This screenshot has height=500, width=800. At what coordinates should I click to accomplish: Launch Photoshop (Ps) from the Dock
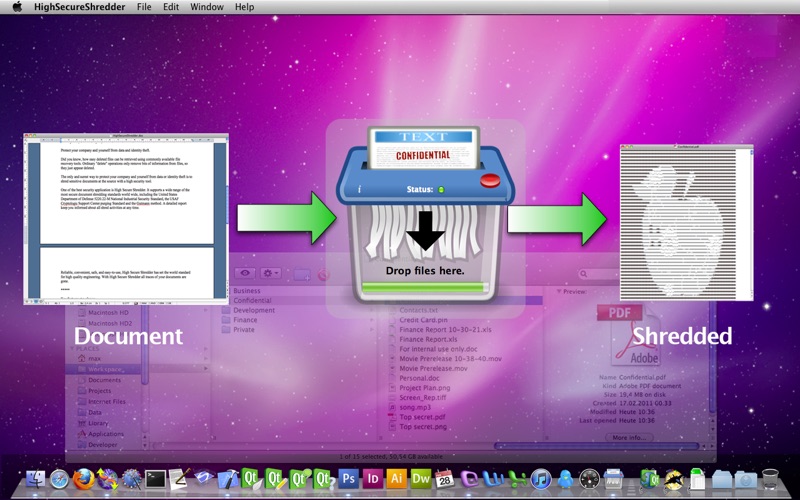[348, 479]
